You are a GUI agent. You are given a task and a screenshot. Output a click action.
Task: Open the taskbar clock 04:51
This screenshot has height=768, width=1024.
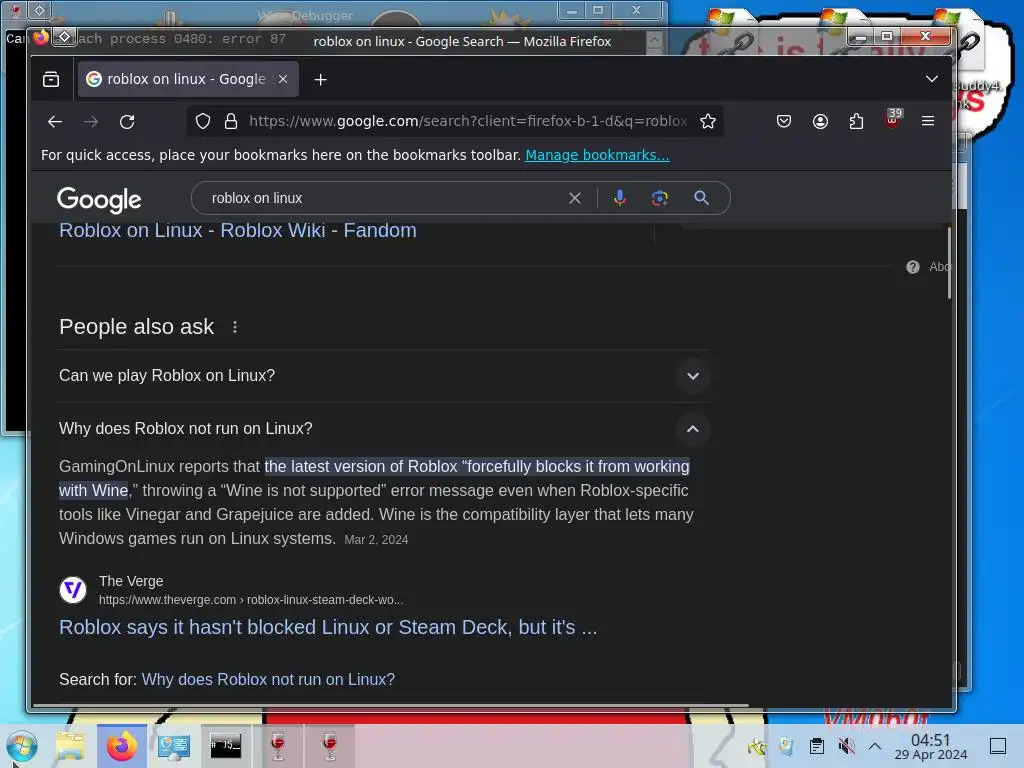pos(931,746)
